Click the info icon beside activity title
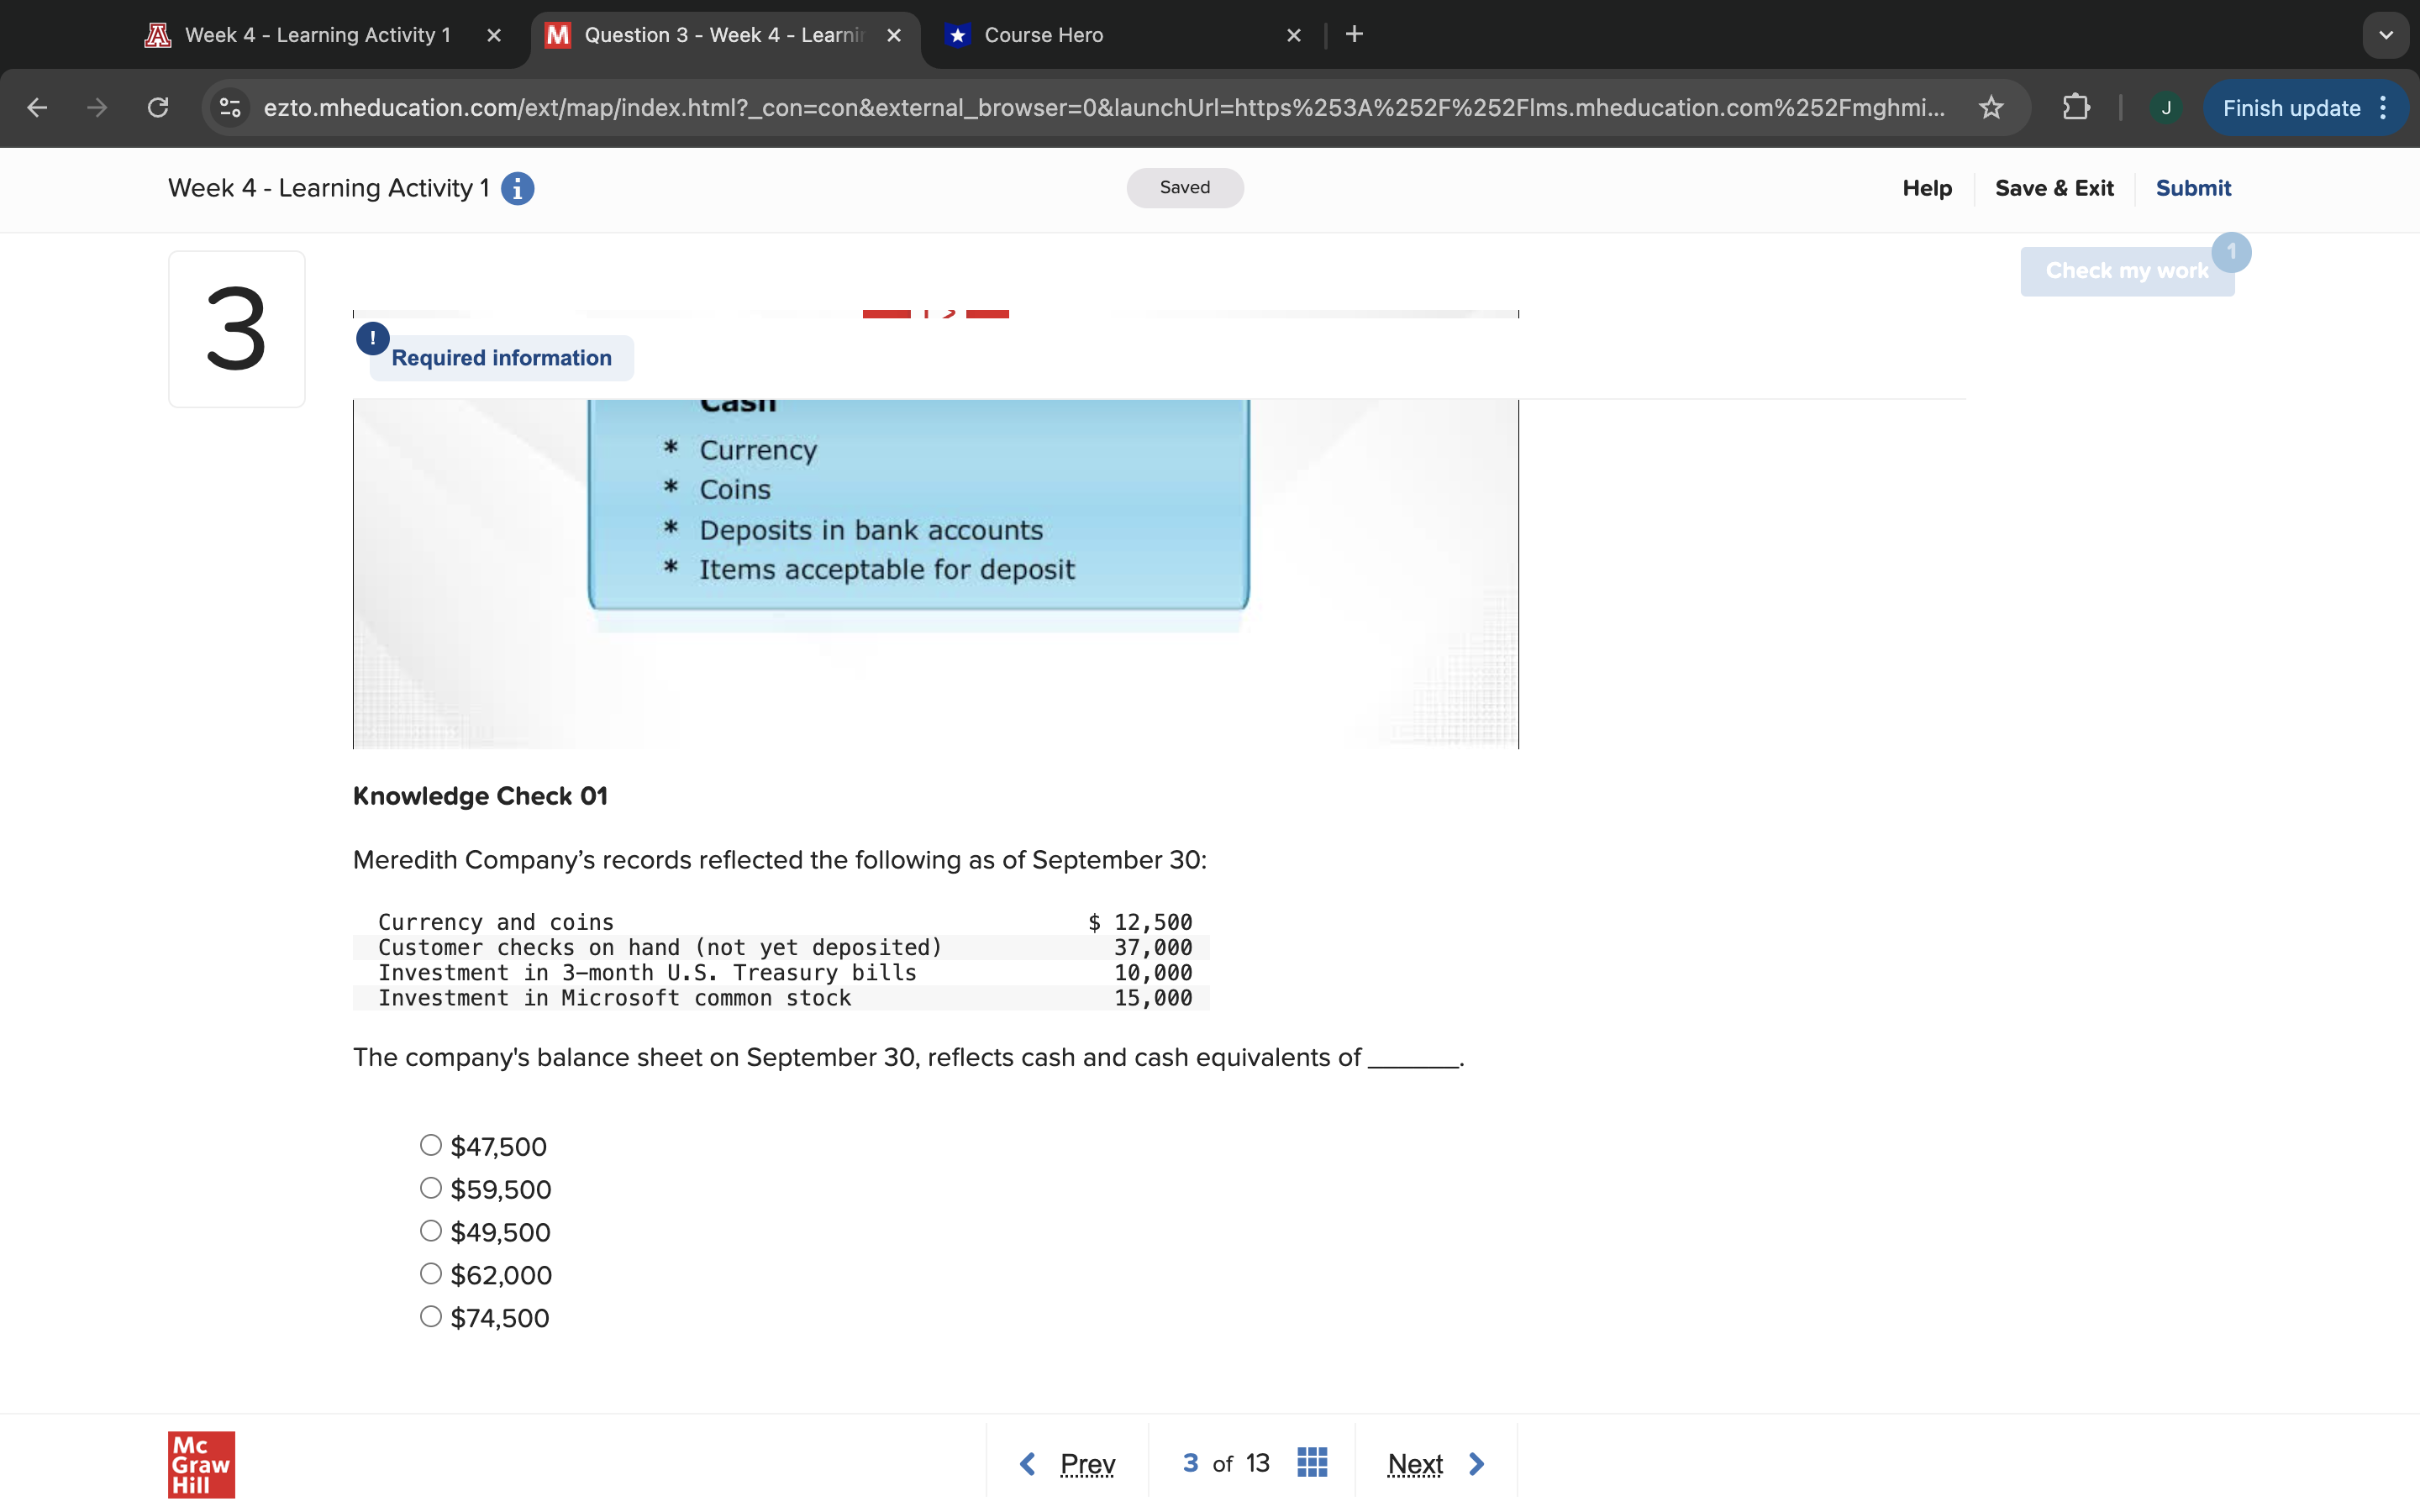Image resolution: width=2420 pixels, height=1512 pixels. pyautogui.click(x=517, y=188)
